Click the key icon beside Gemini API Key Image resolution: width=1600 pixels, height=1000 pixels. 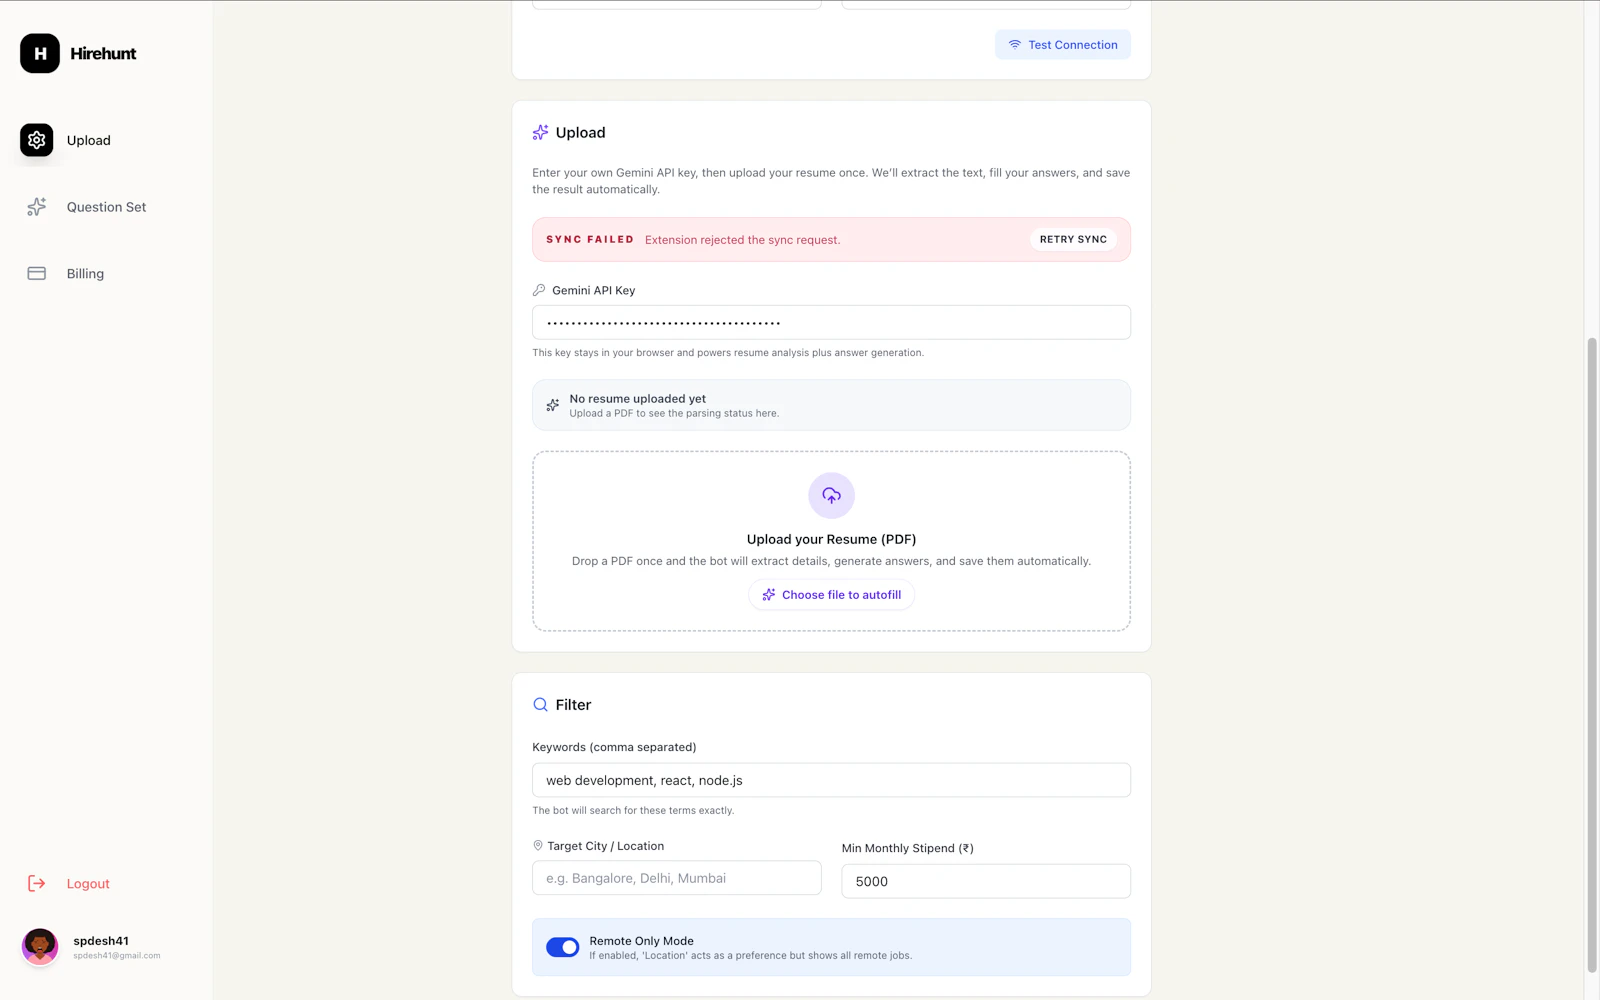(x=539, y=290)
